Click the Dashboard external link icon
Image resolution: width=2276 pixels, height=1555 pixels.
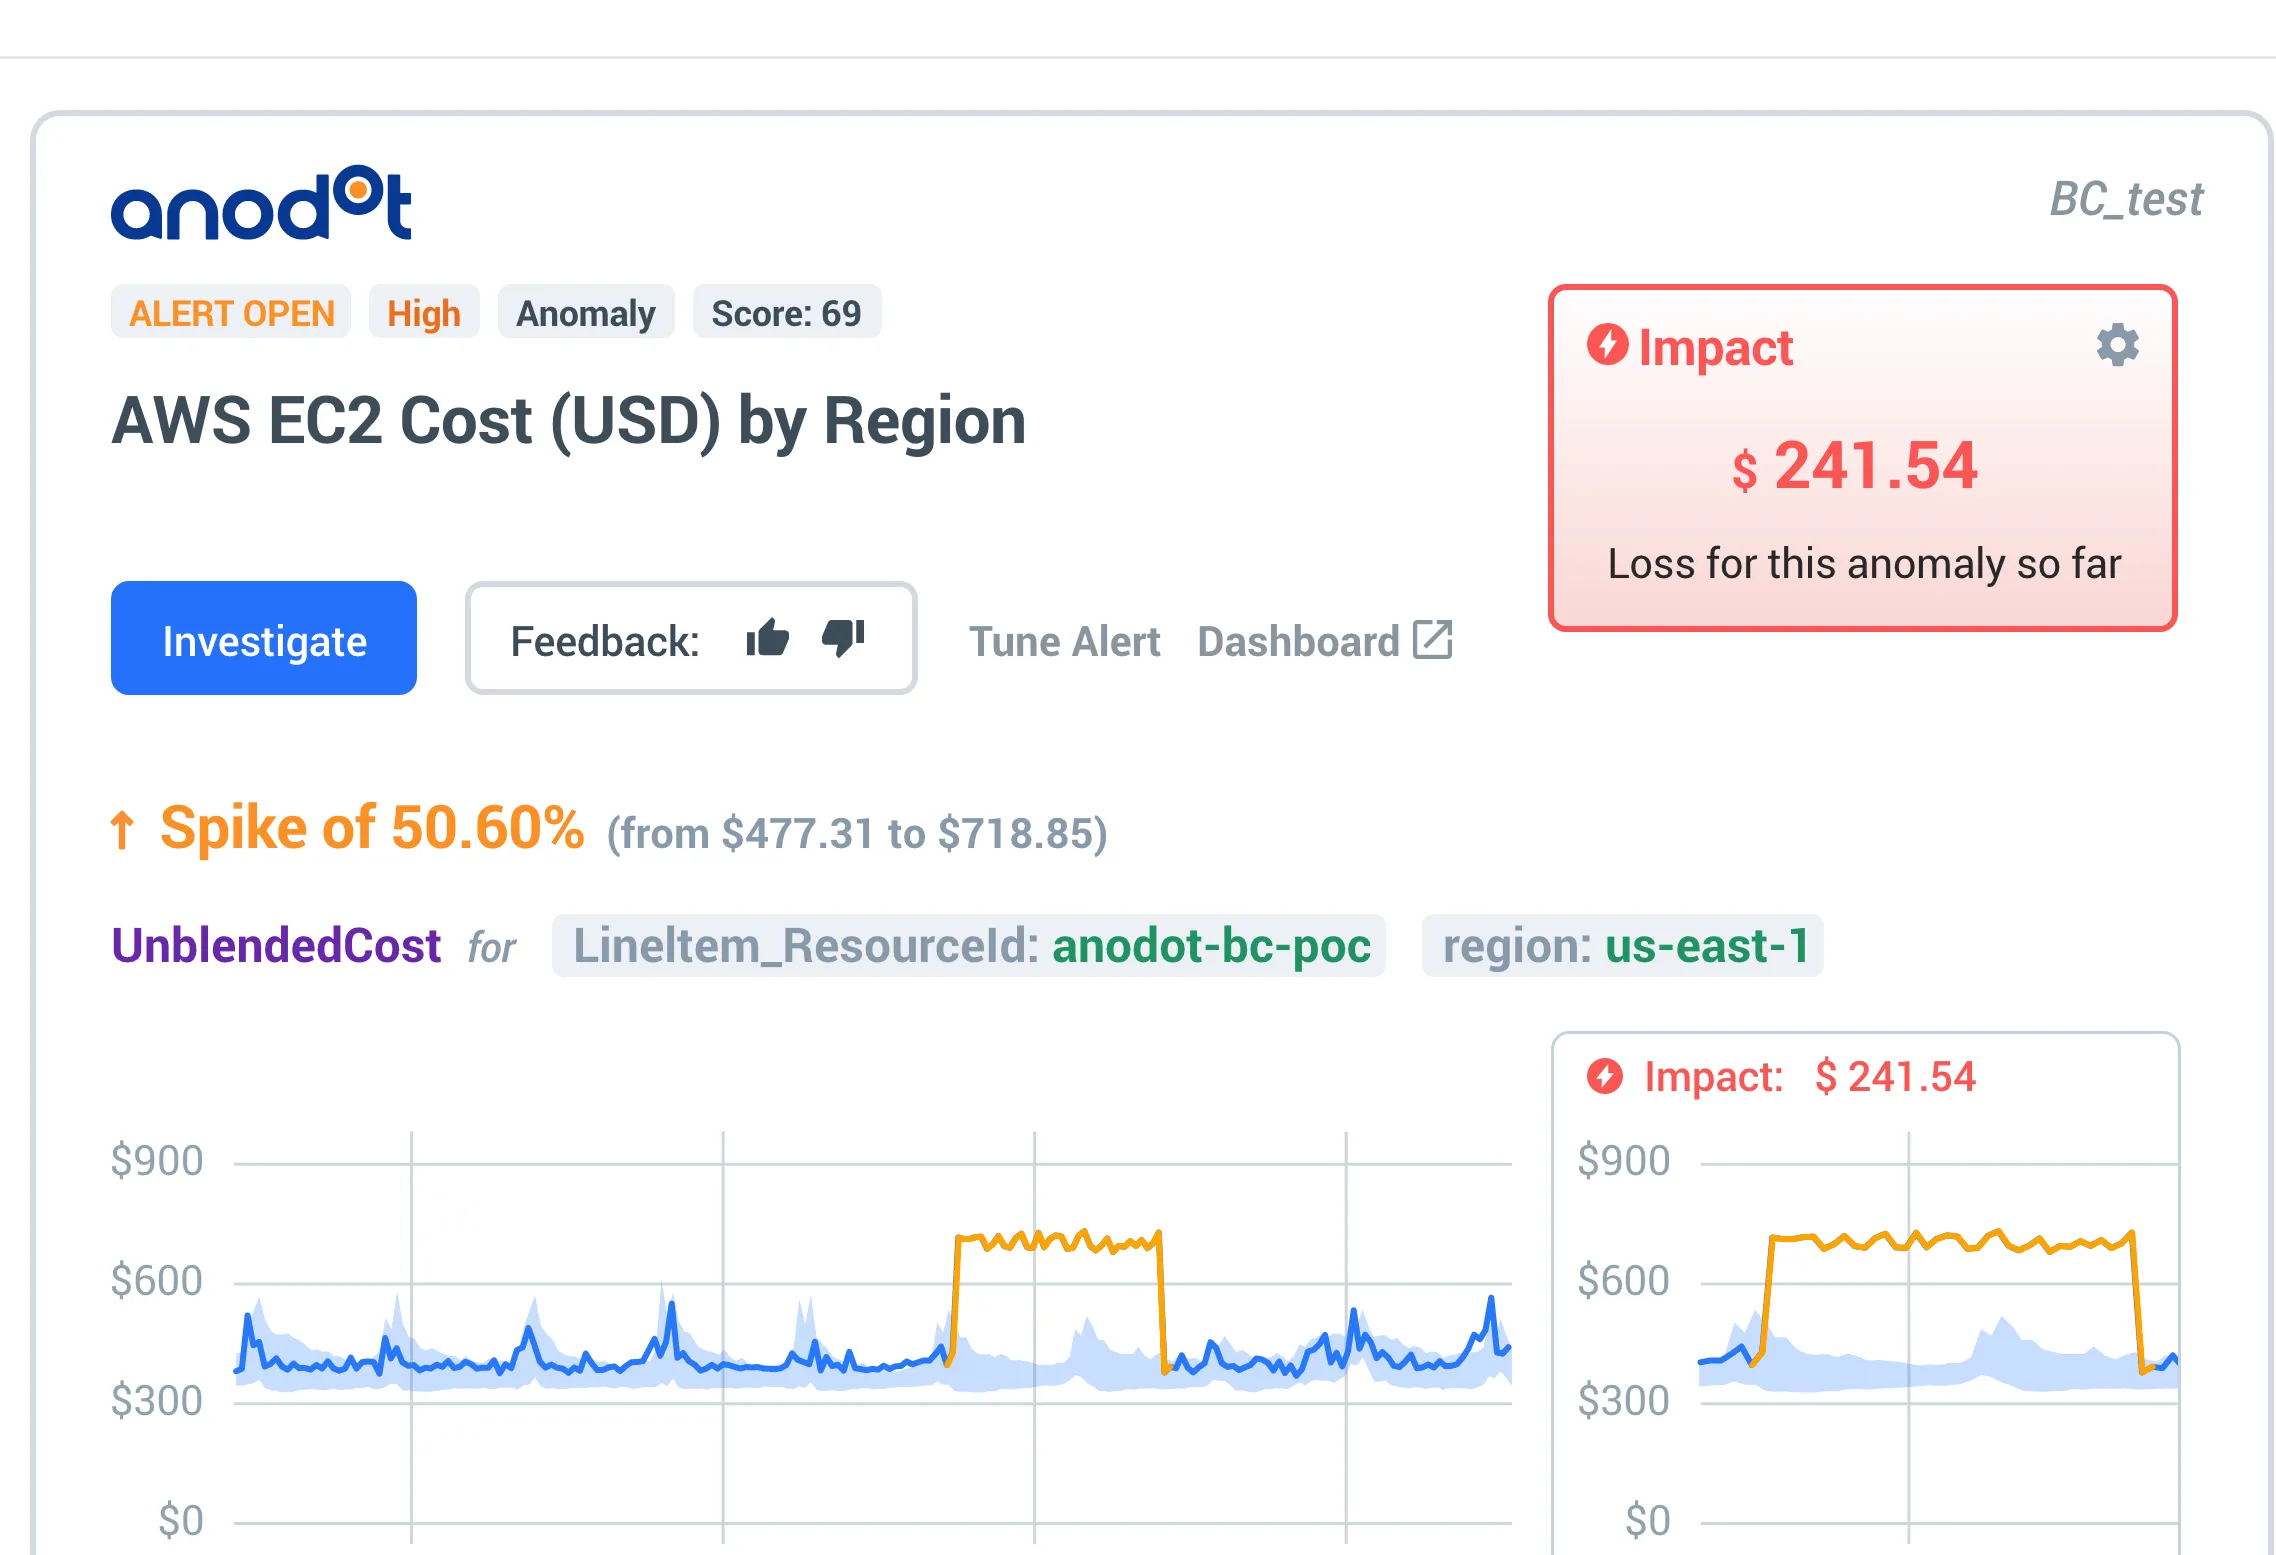tap(1432, 640)
